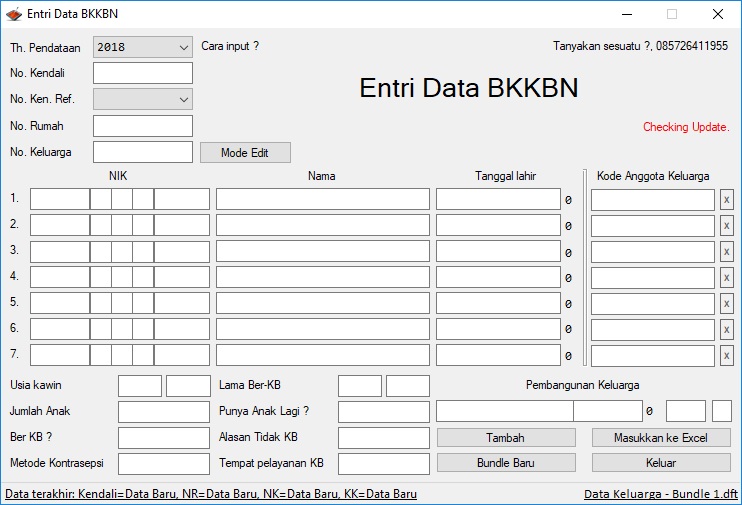Viewport: 742px width, 505px height.
Task: Click last NIK segment in row 1
Action: (182, 199)
